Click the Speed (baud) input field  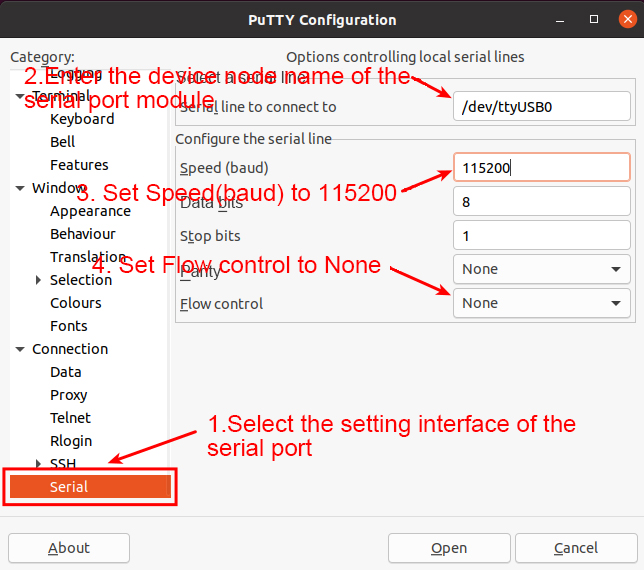[x=542, y=168]
